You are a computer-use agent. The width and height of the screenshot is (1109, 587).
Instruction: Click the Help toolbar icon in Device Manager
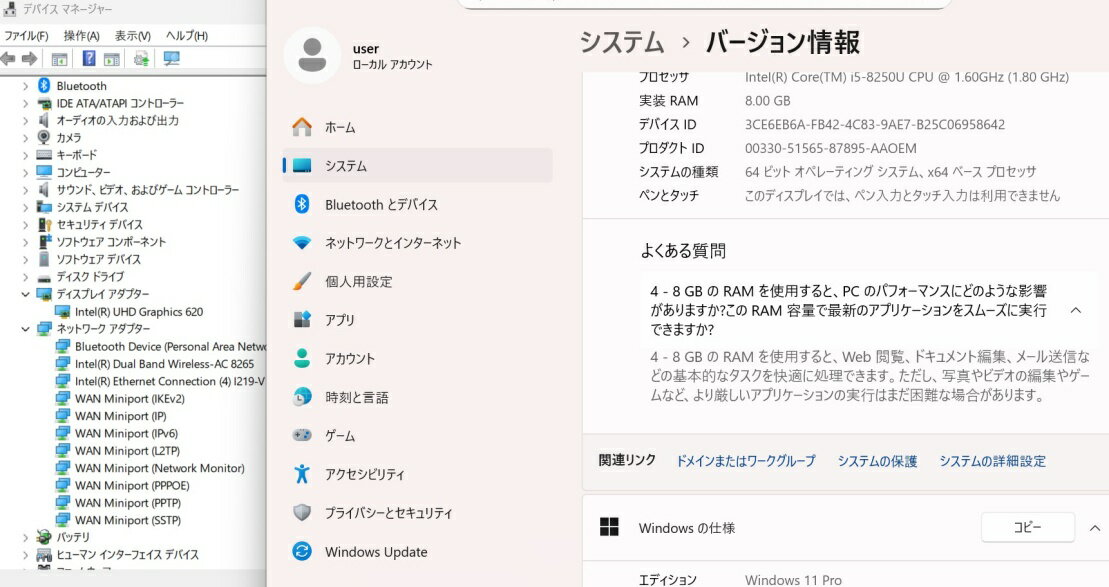89,59
